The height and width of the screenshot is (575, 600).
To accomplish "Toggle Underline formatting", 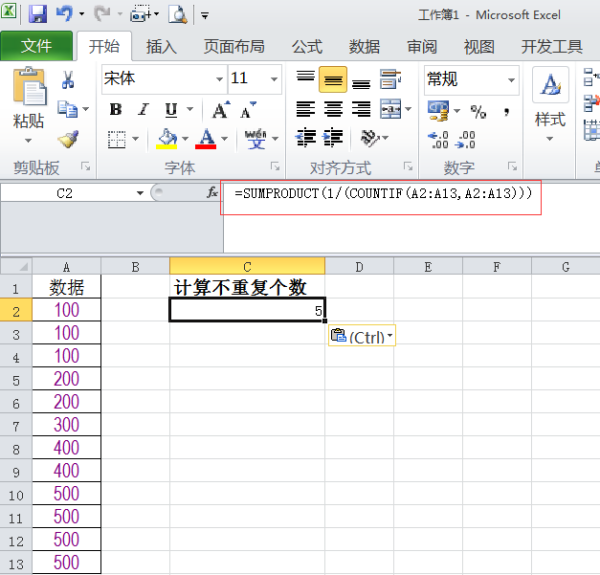I will pyautogui.click(x=171, y=110).
